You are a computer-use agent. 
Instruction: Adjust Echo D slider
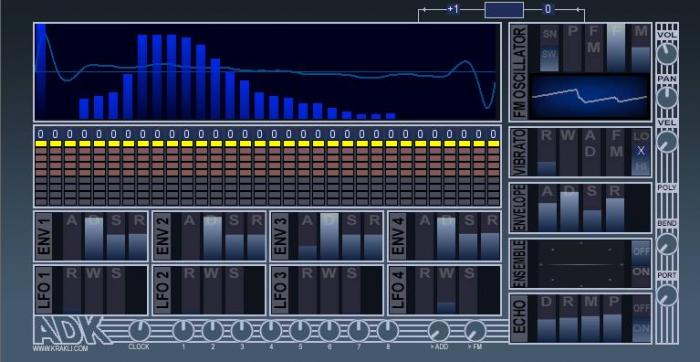[x=546, y=319]
